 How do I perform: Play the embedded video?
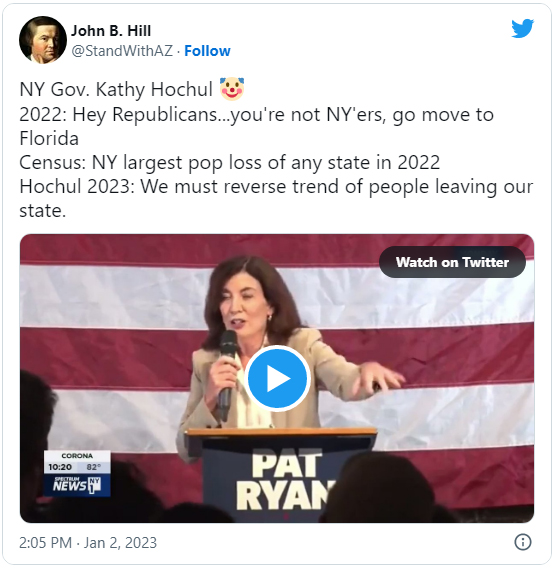click(x=277, y=379)
